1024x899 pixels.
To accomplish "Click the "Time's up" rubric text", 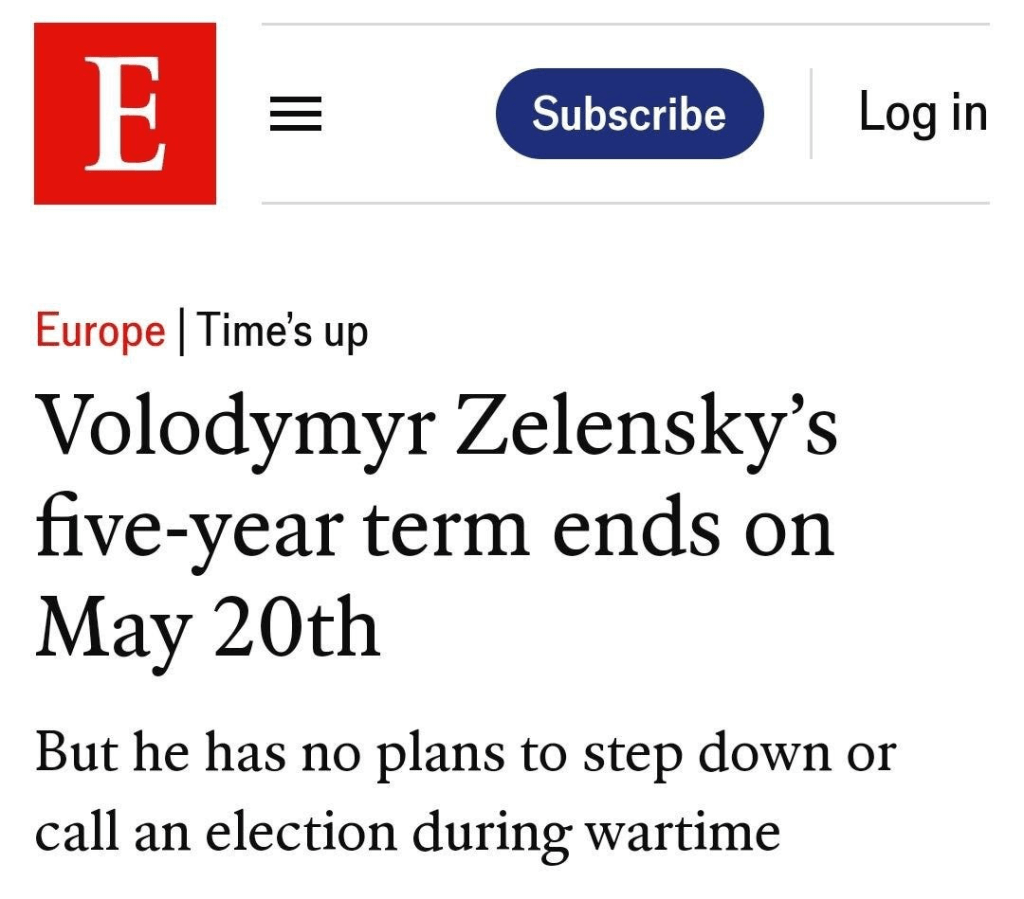I will point(283,331).
